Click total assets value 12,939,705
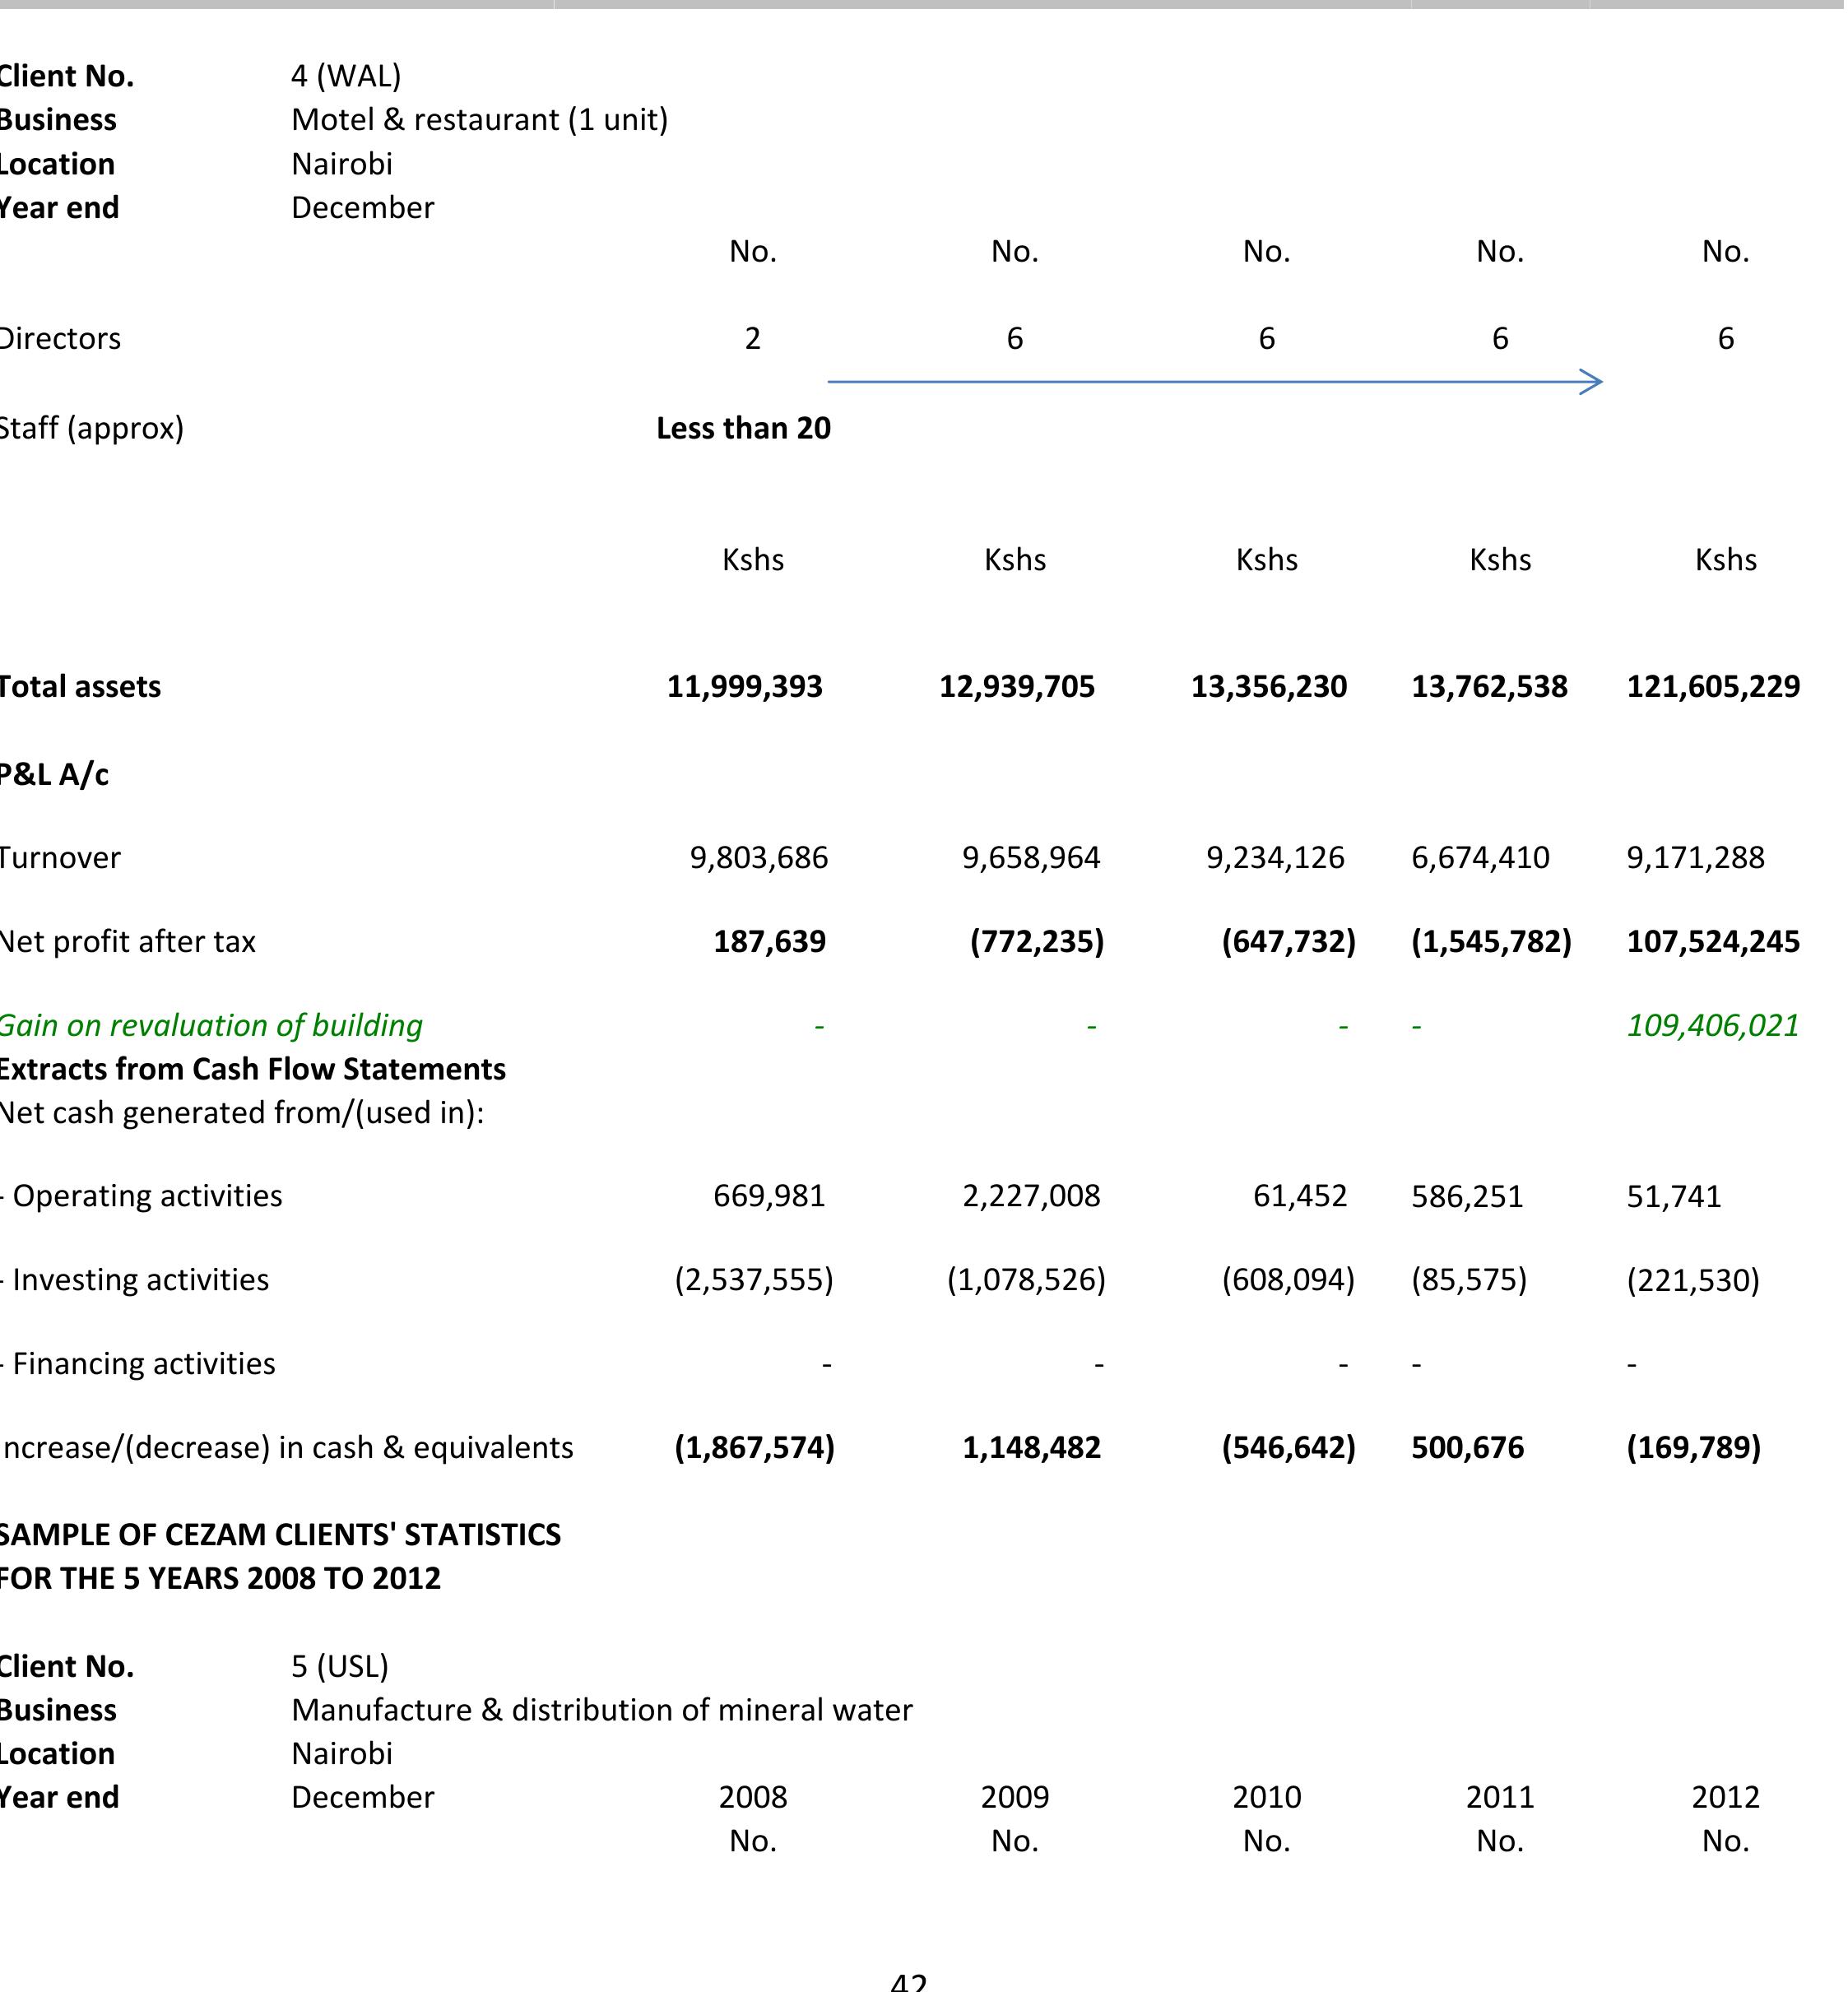 (1017, 687)
